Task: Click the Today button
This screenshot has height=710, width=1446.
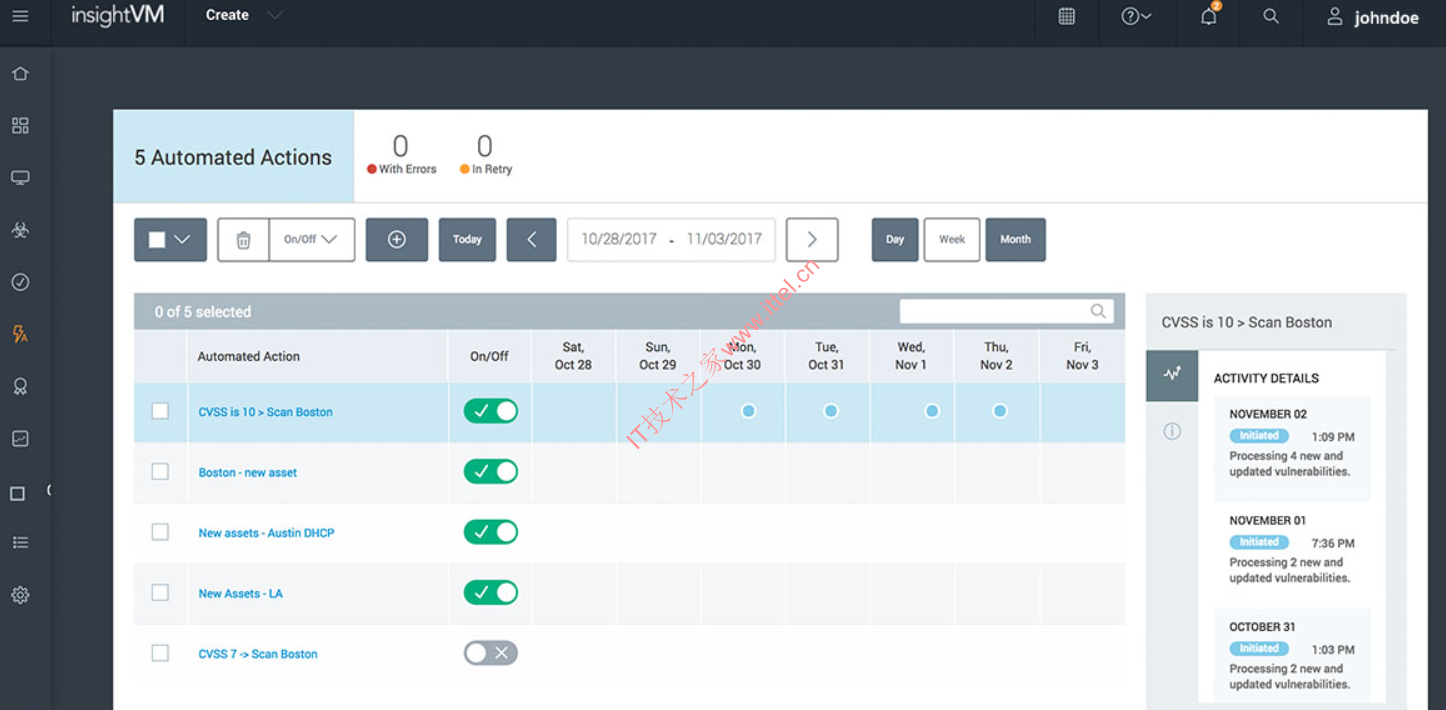Action: click(467, 240)
